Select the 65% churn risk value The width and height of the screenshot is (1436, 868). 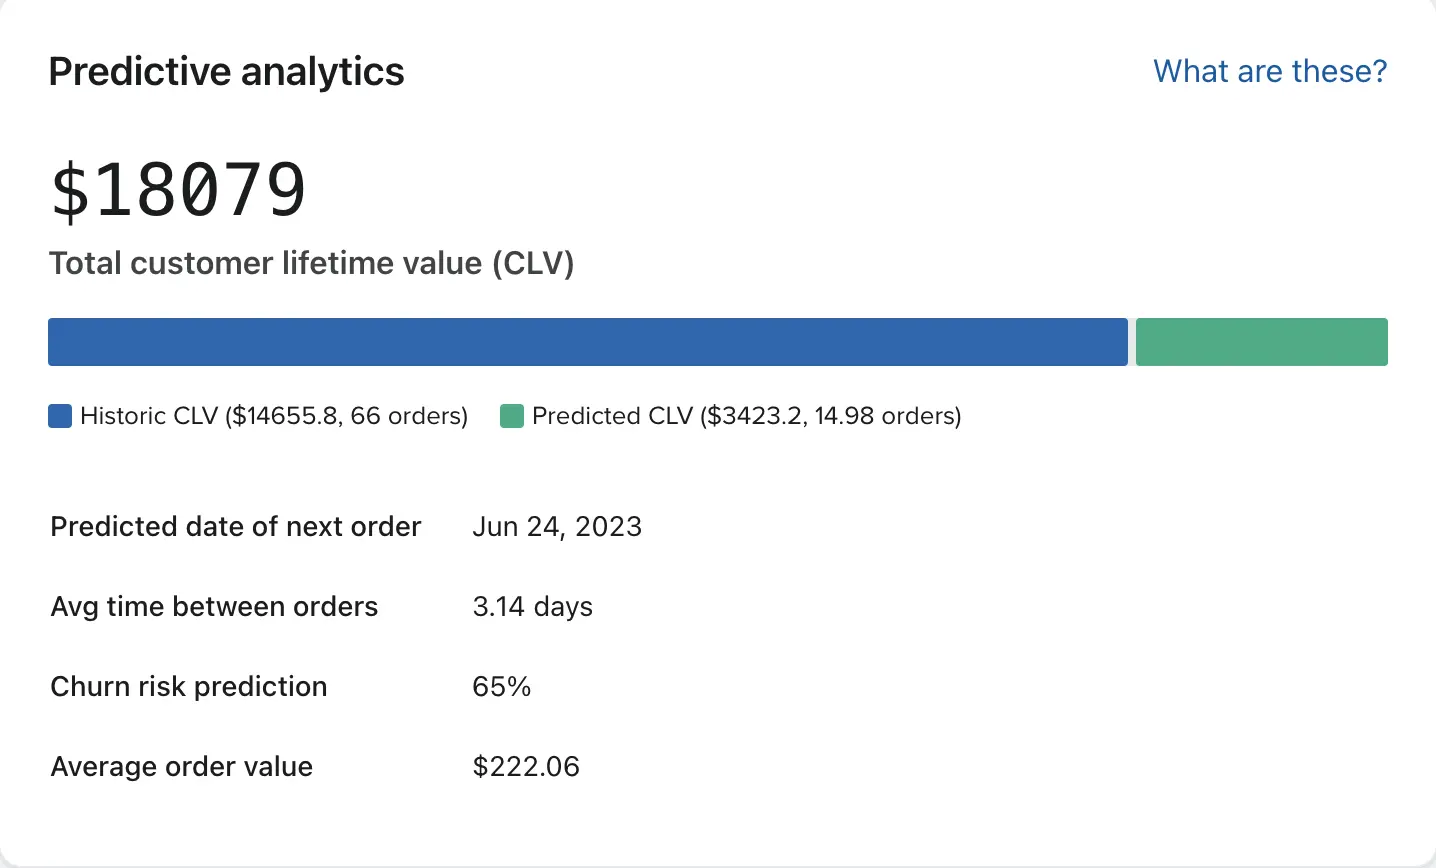501,687
